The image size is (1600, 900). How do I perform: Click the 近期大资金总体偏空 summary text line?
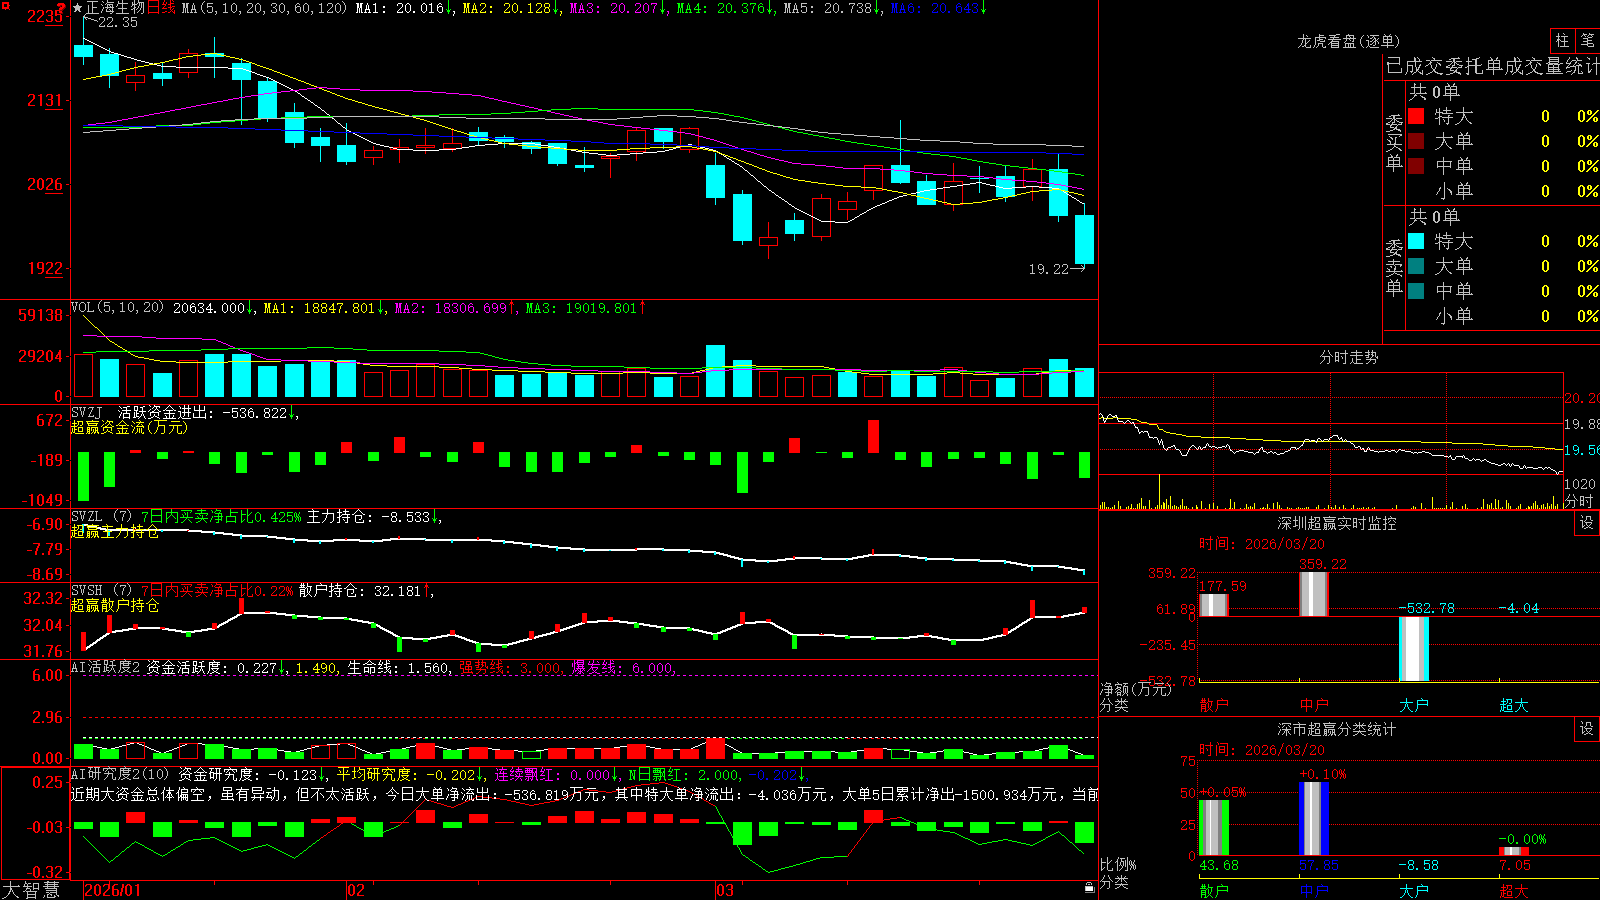pos(584,795)
